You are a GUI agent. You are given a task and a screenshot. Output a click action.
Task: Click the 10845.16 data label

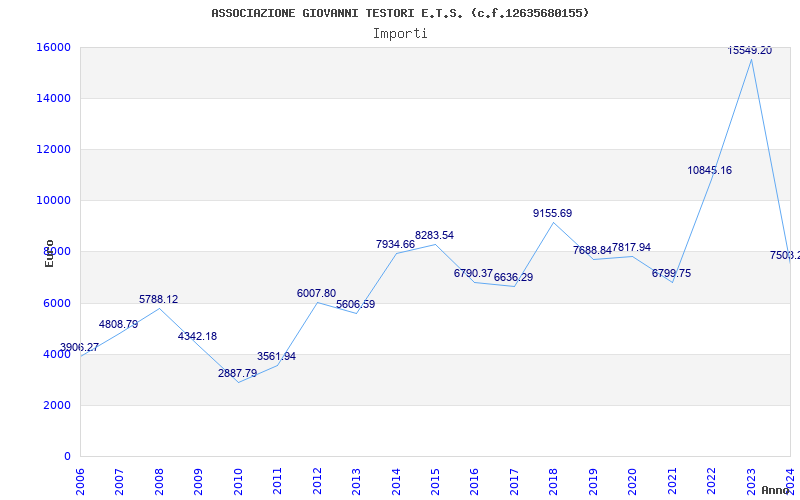click(x=709, y=170)
